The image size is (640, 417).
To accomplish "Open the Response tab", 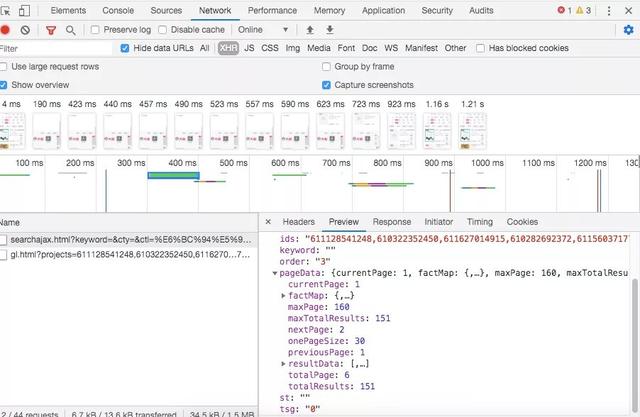I will (391, 222).
